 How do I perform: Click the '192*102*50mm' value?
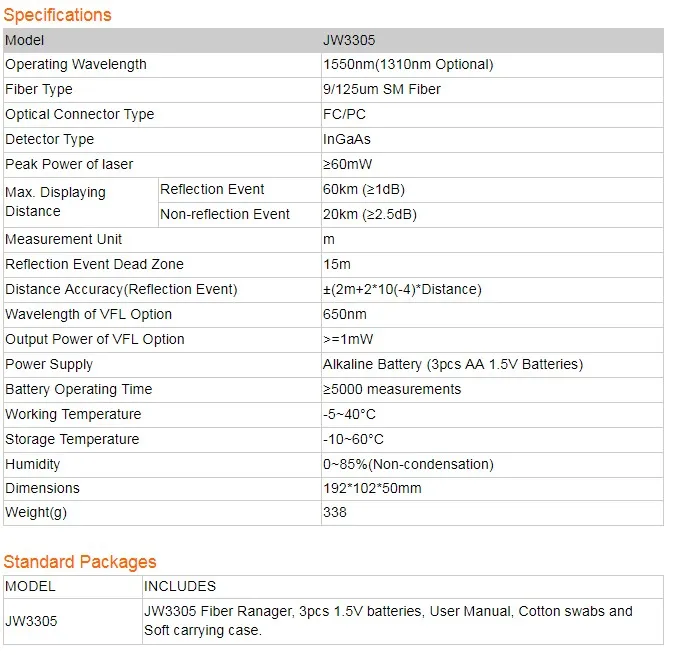pyautogui.click(x=372, y=488)
